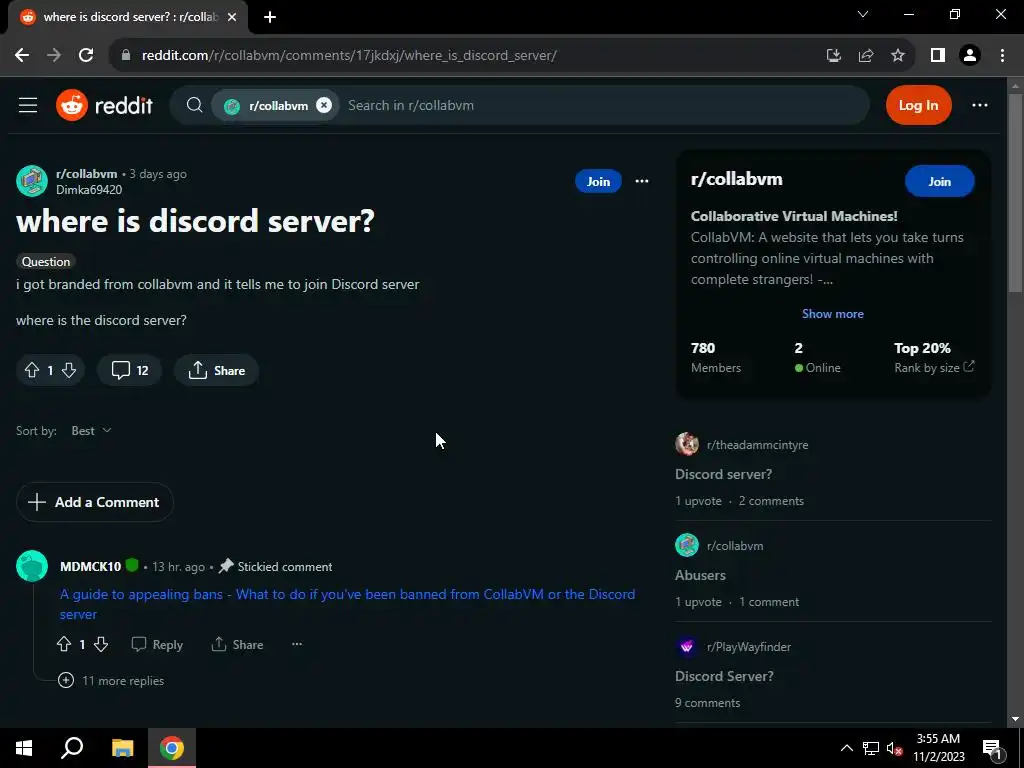Select the 'where is discord server?' browser tab
This screenshot has height=768, width=1024.
128,17
